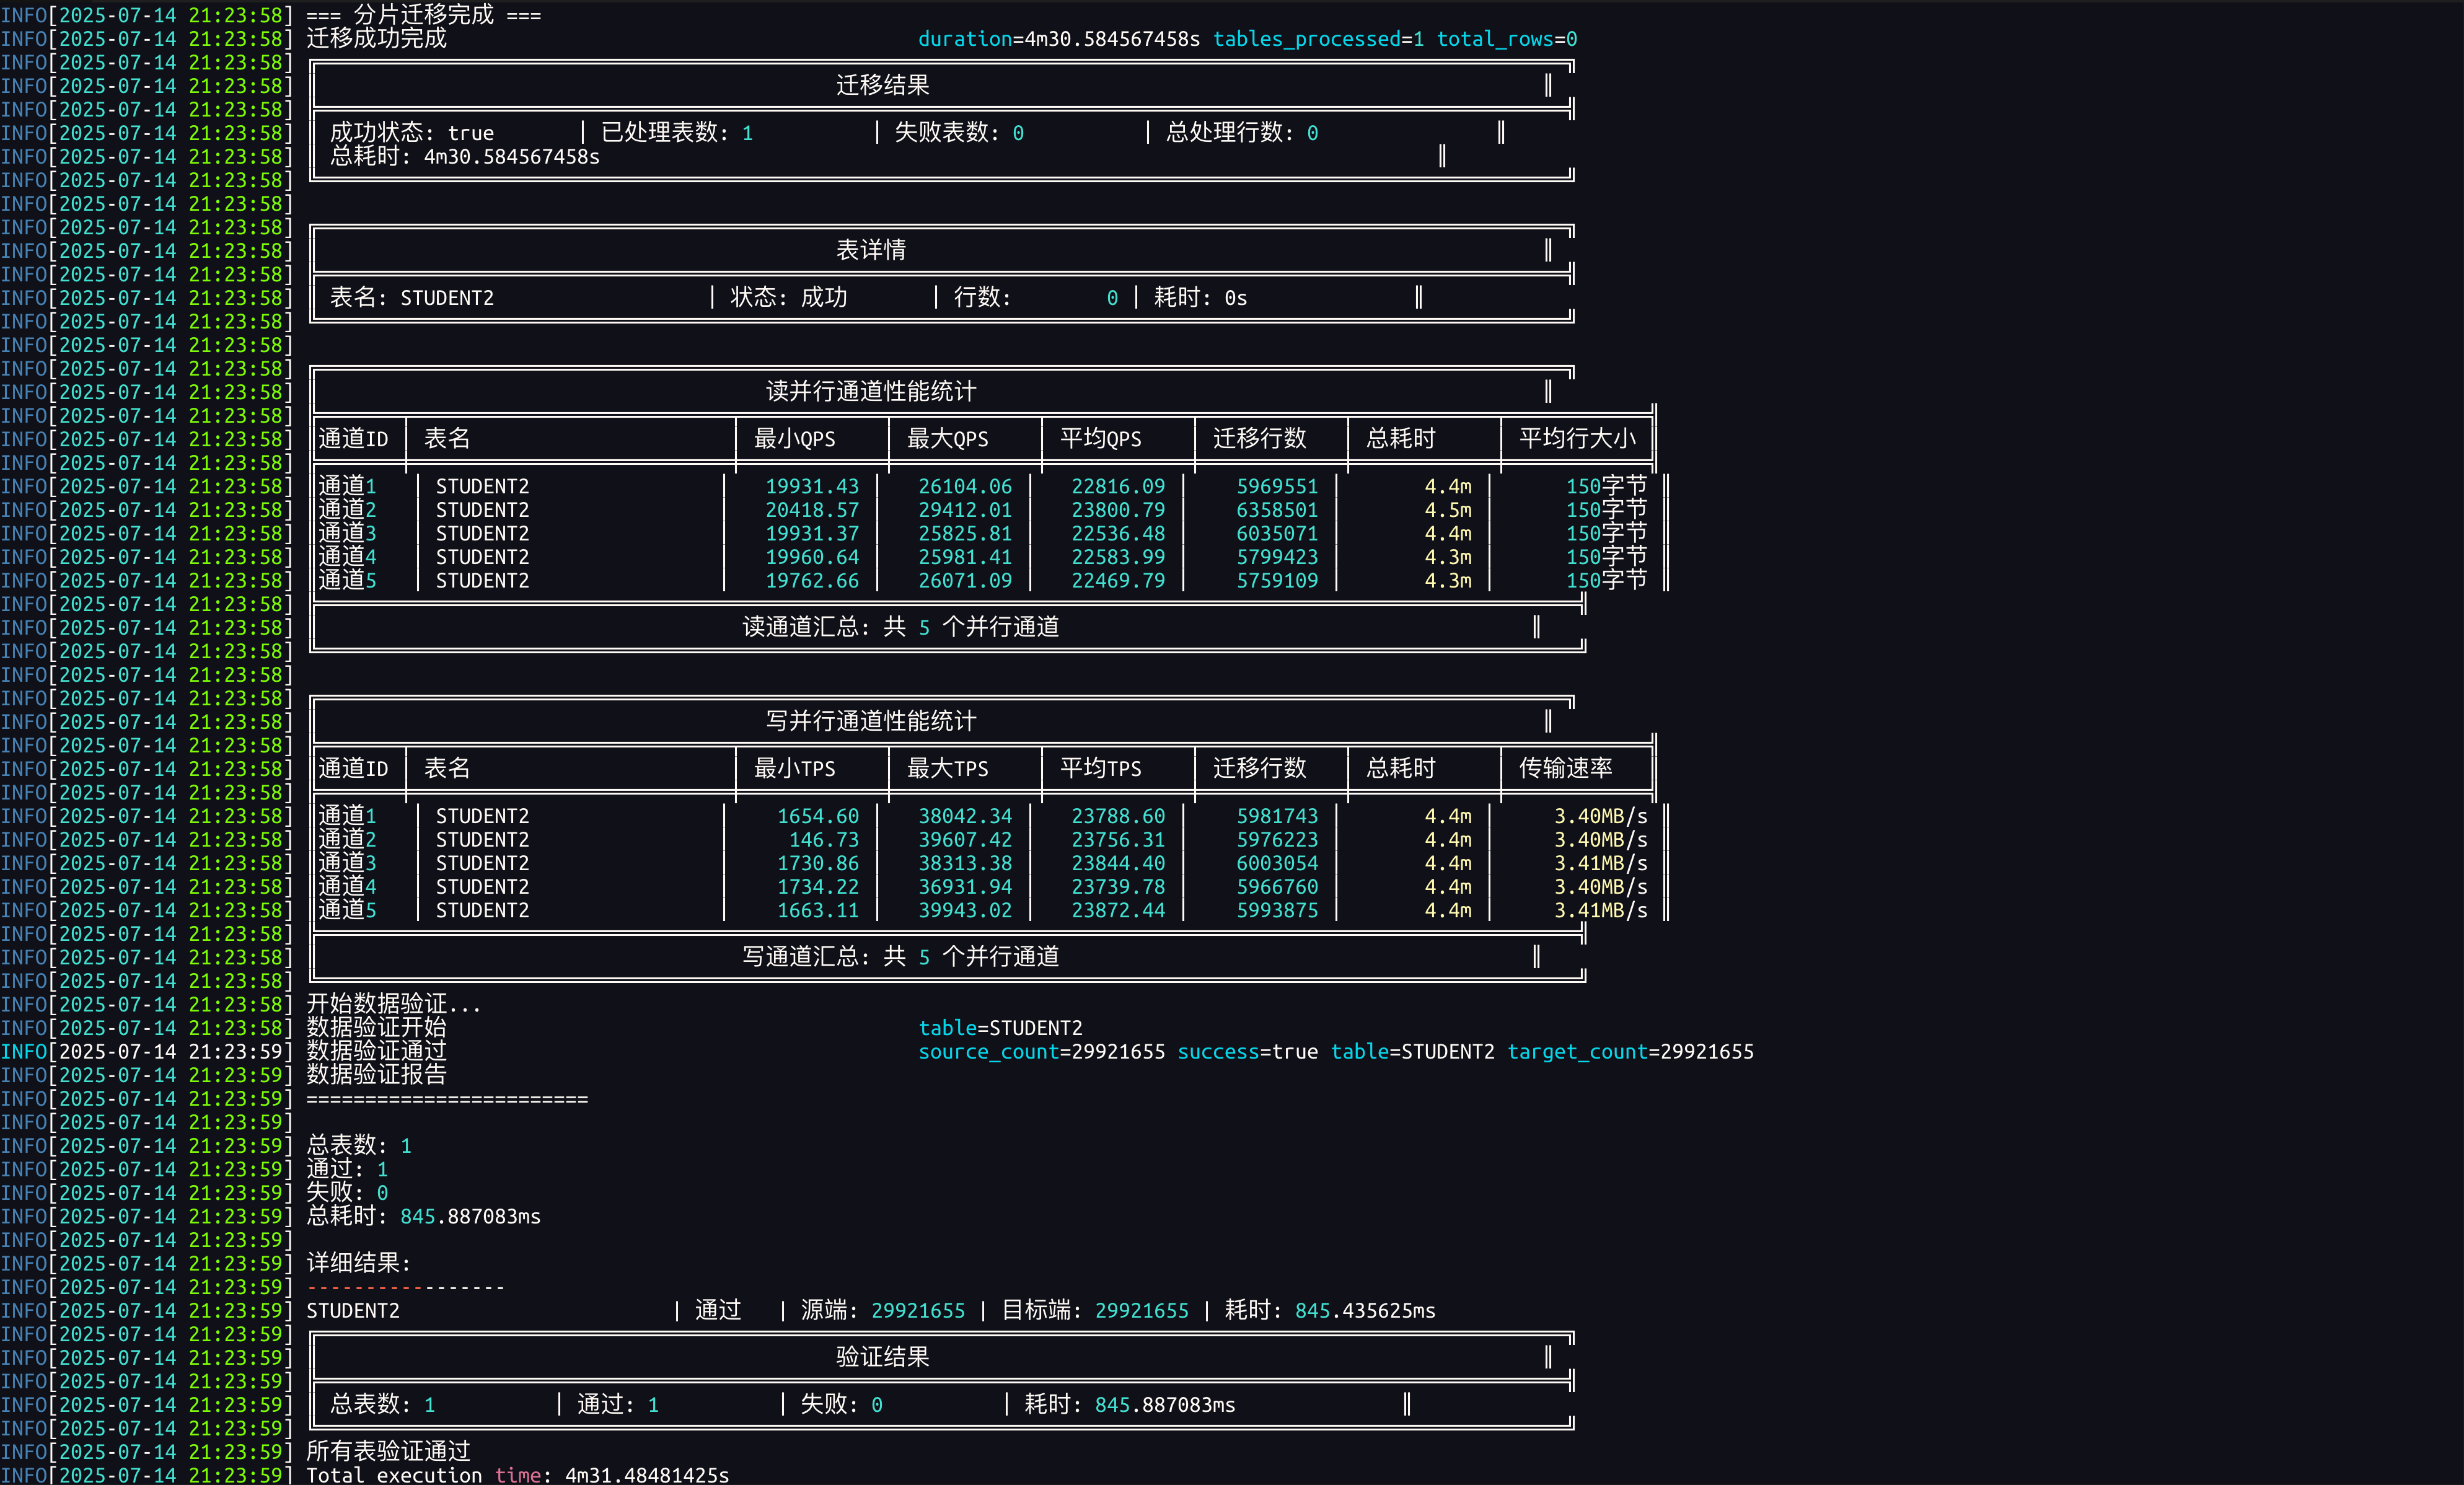The height and width of the screenshot is (1485, 2464).
Task: Click the 写通道汇总 summary row
Action: pos(900,957)
